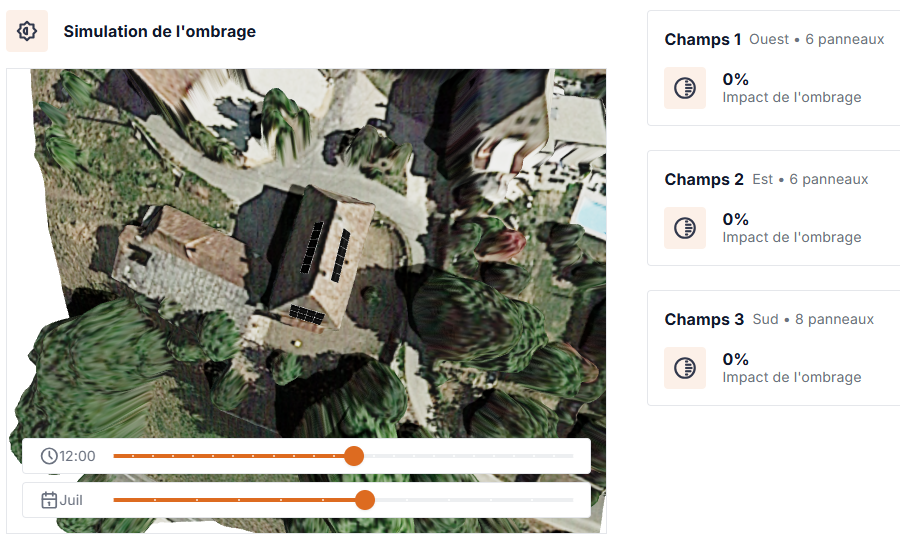This screenshot has width=900, height=546.
Task: Click the west-facing solar panel array on roof
Action: coord(313,248)
